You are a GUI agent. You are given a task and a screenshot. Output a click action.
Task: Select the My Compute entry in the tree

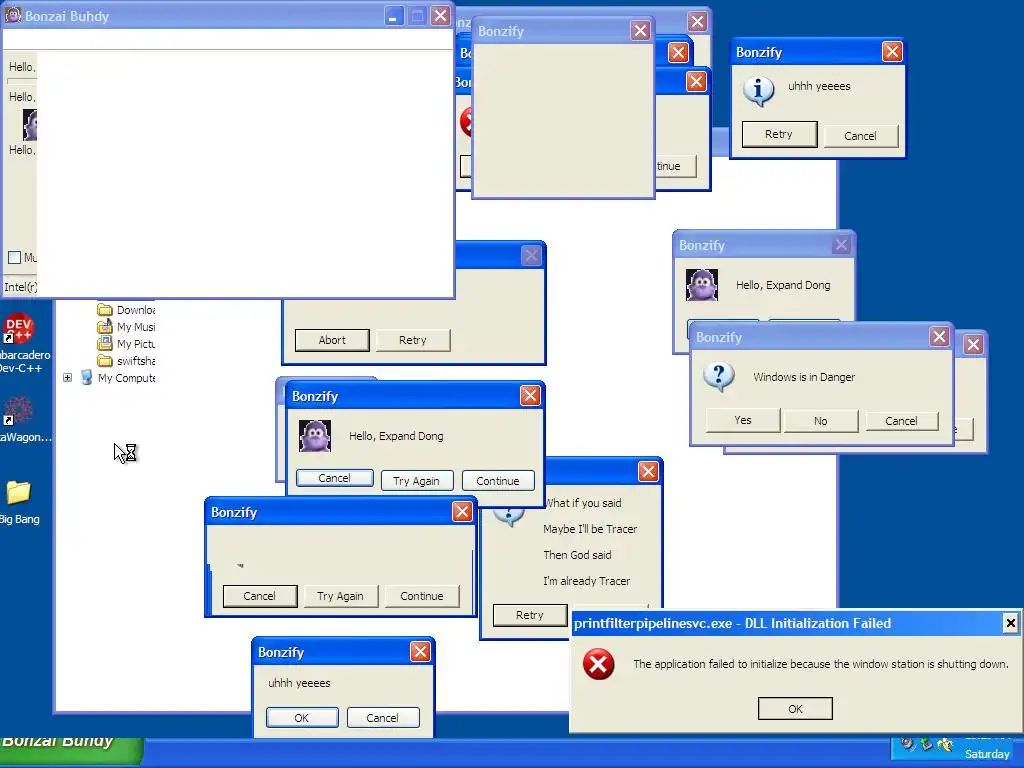tap(118, 377)
